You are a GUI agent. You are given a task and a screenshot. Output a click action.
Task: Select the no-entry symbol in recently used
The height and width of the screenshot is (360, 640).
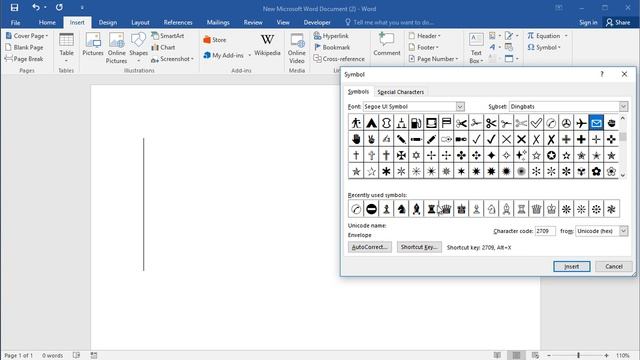371,209
